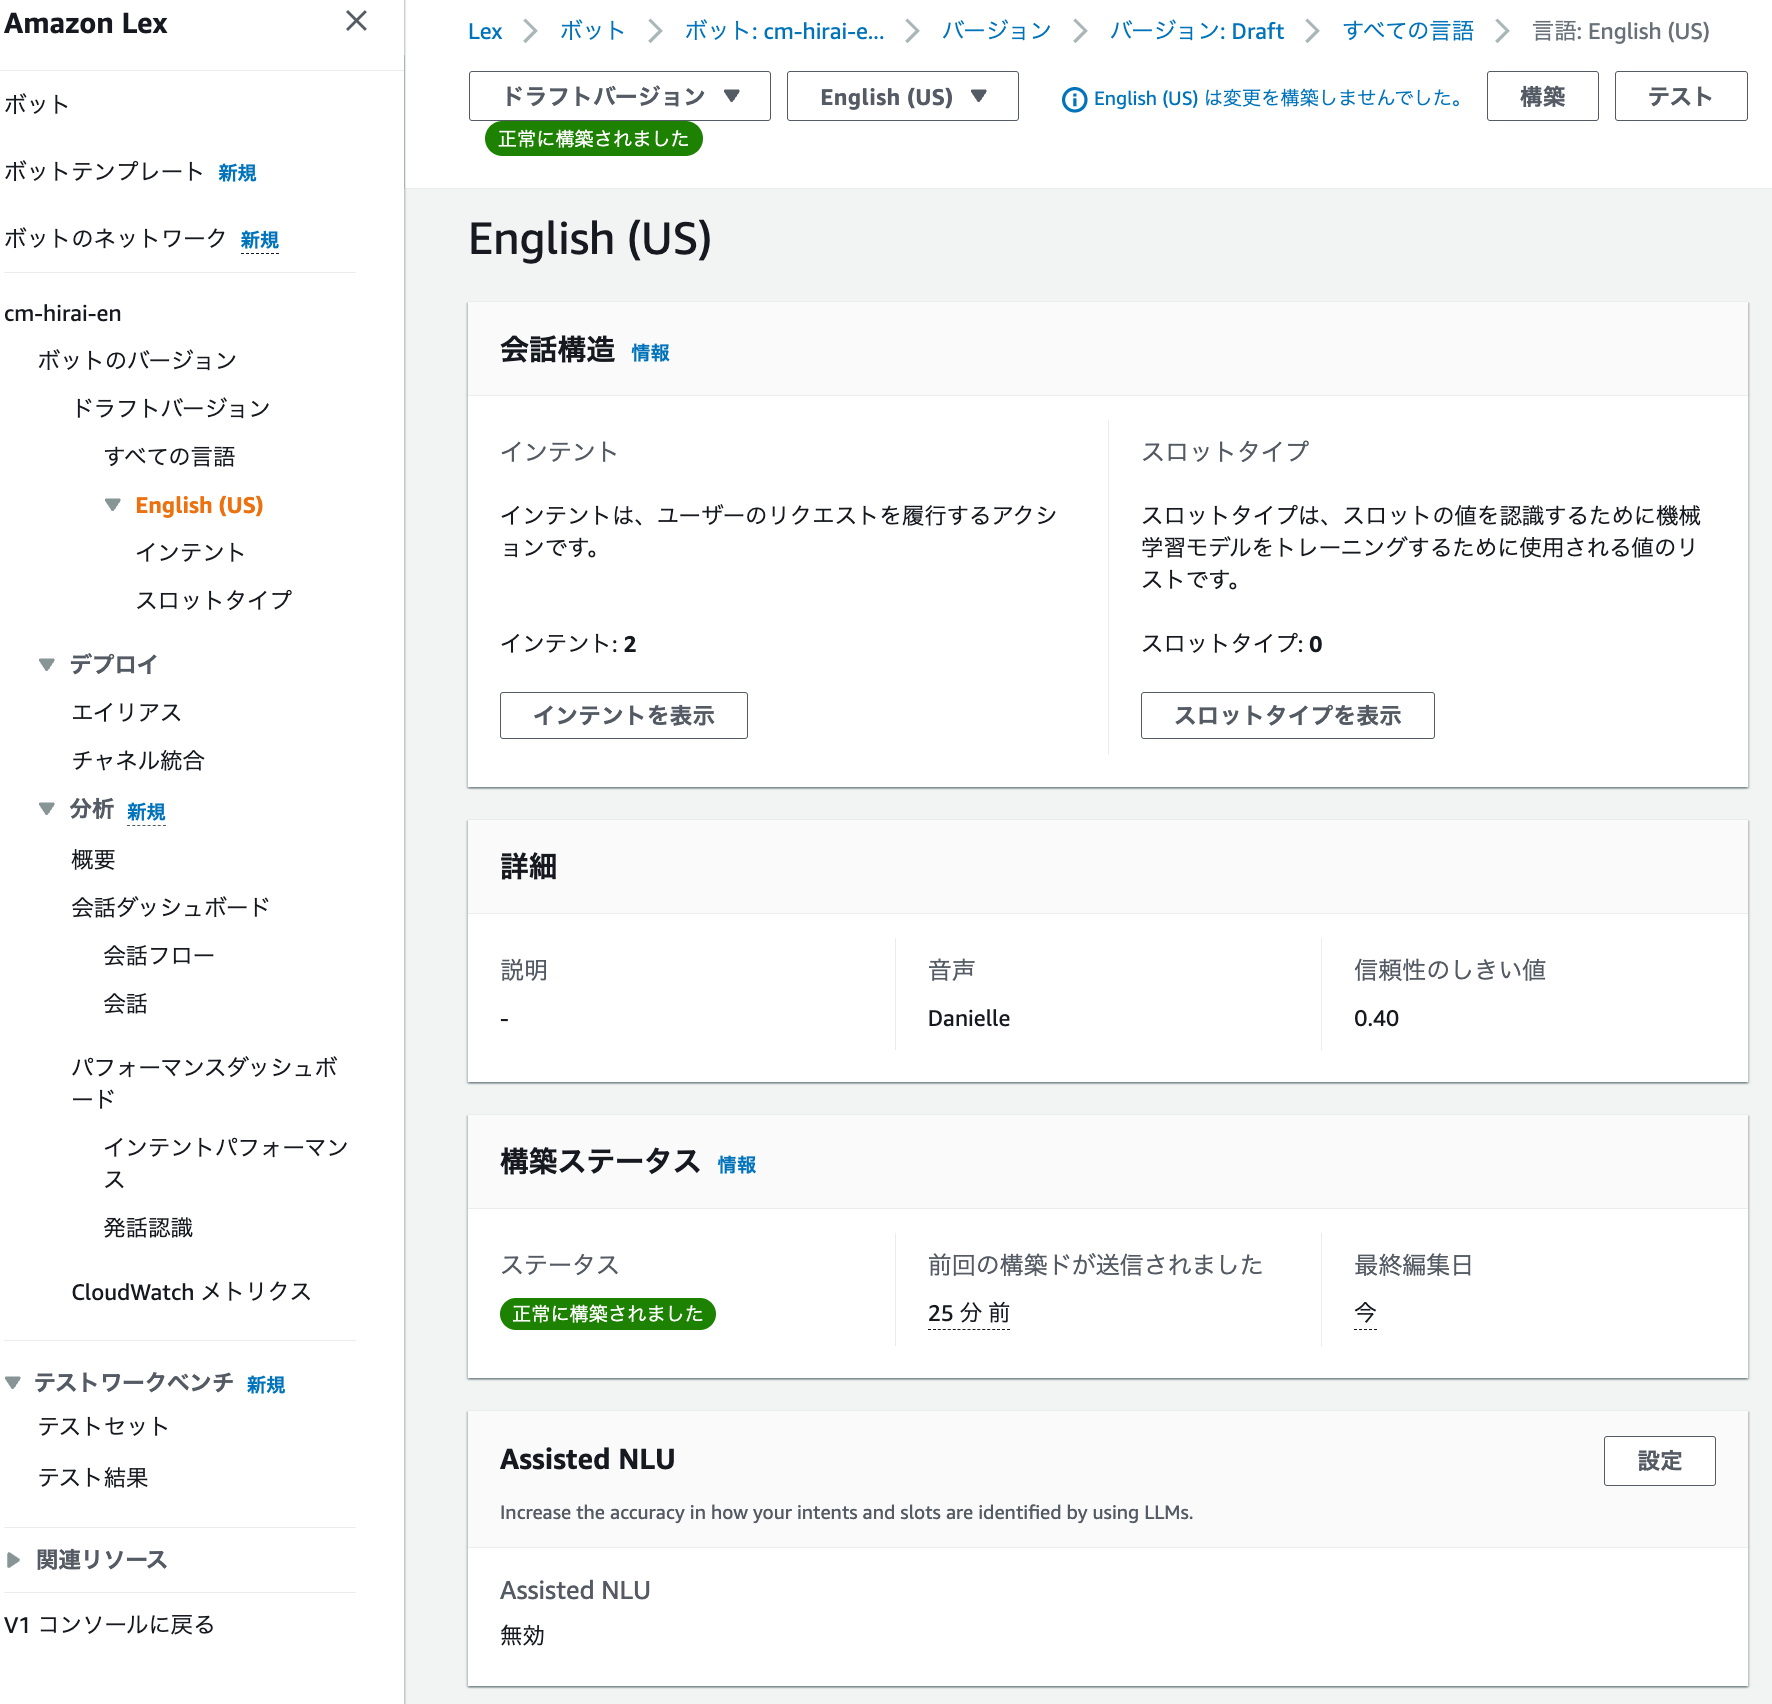Viewport: 1772px width, 1704px height.
Task: Open the ドラフトバージョン version dropdown
Action: click(619, 96)
